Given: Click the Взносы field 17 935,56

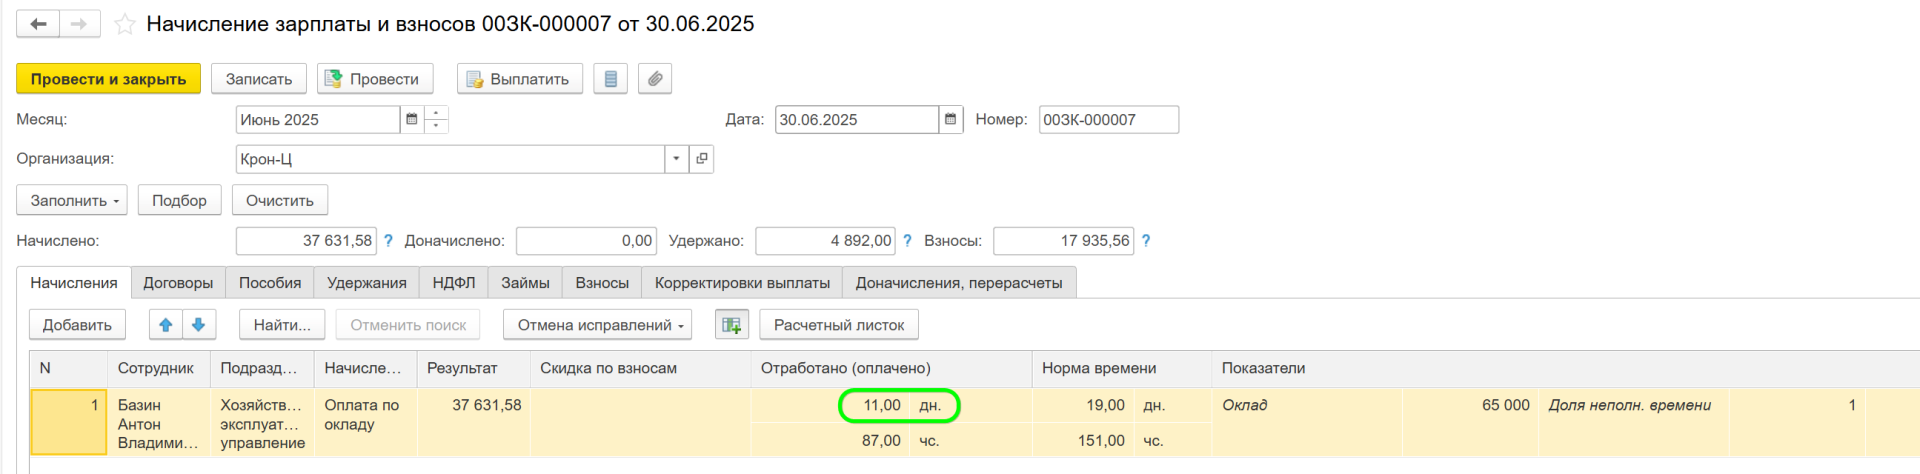Looking at the screenshot, I should coord(1064,241).
